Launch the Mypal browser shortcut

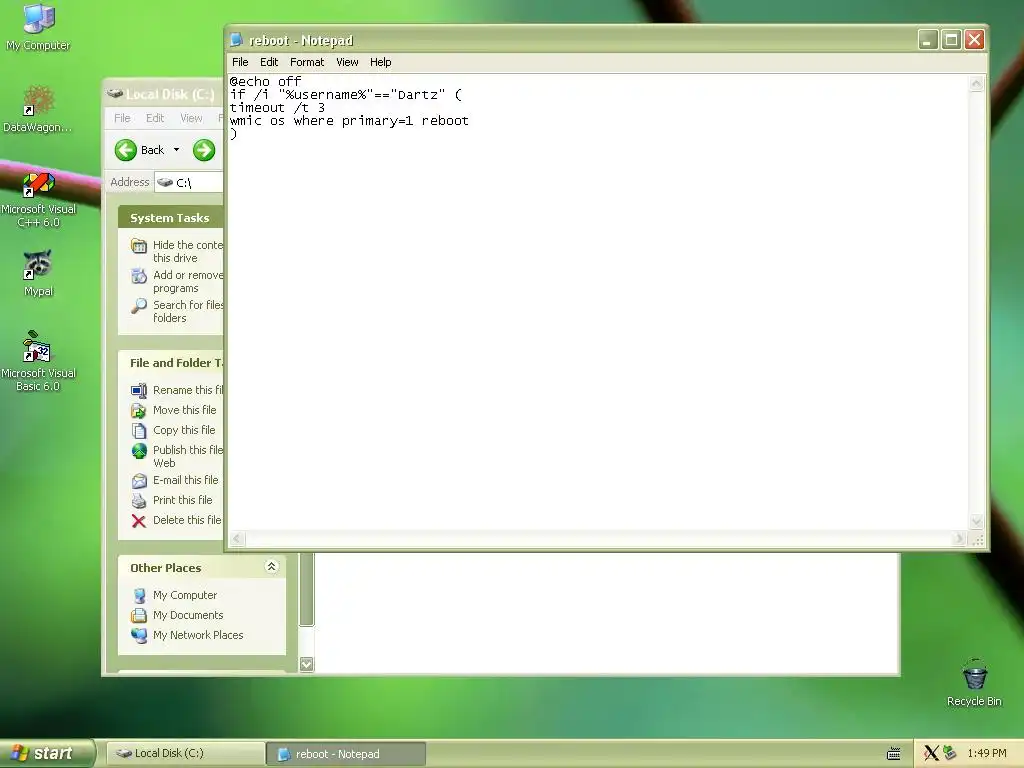(x=38, y=273)
